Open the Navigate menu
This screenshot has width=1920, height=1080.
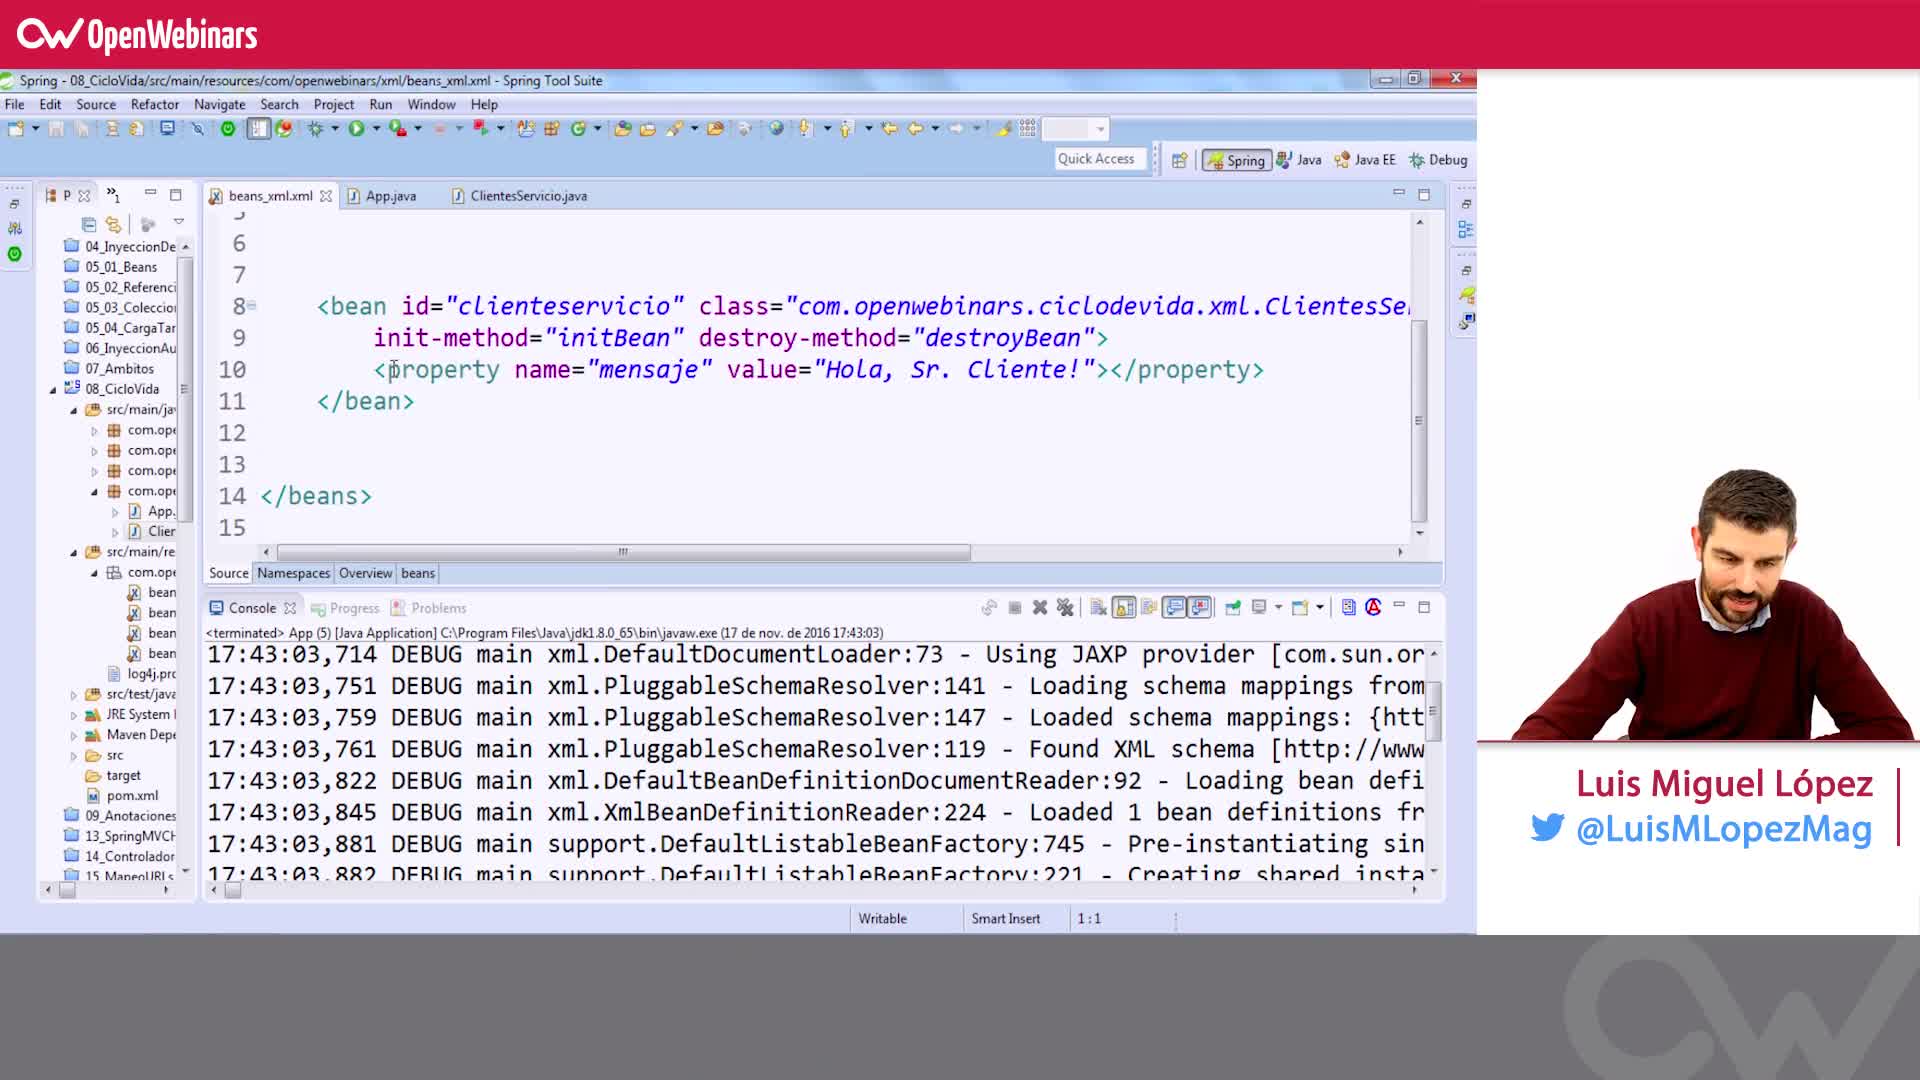(x=220, y=104)
